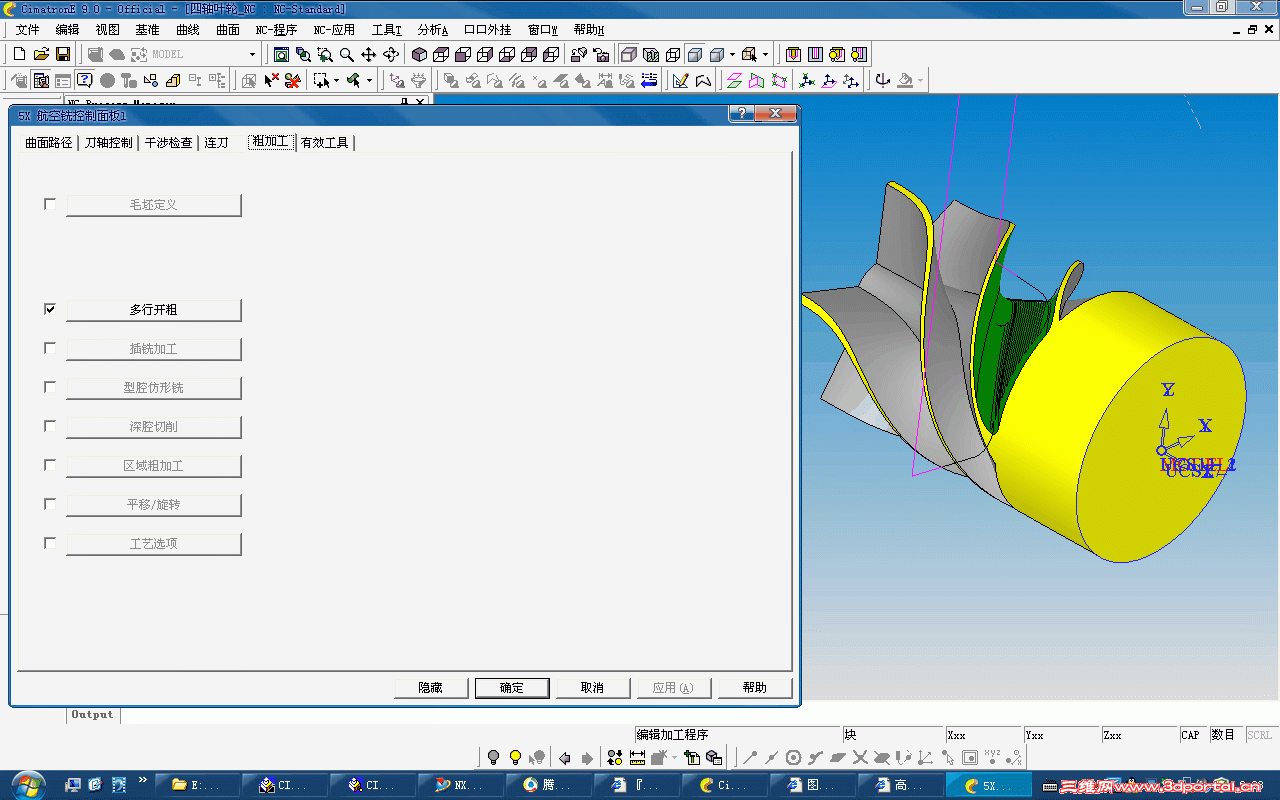The image size is (1280, 800).
Task: Switch to the 曲面路径 tab
Action: (49, 143)
